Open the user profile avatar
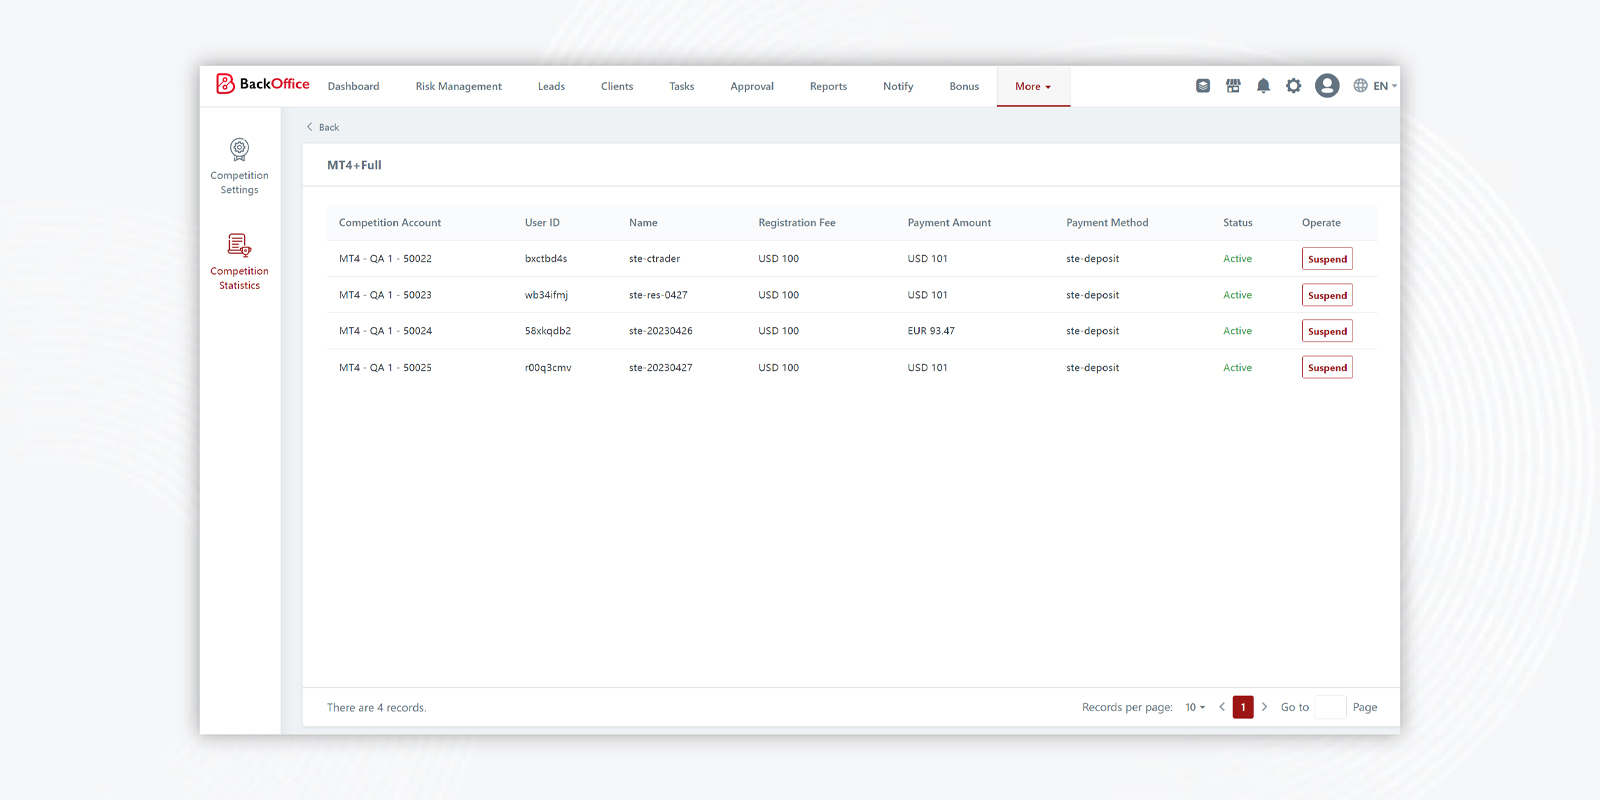The image size is (1600, 800). (1327, 86)
